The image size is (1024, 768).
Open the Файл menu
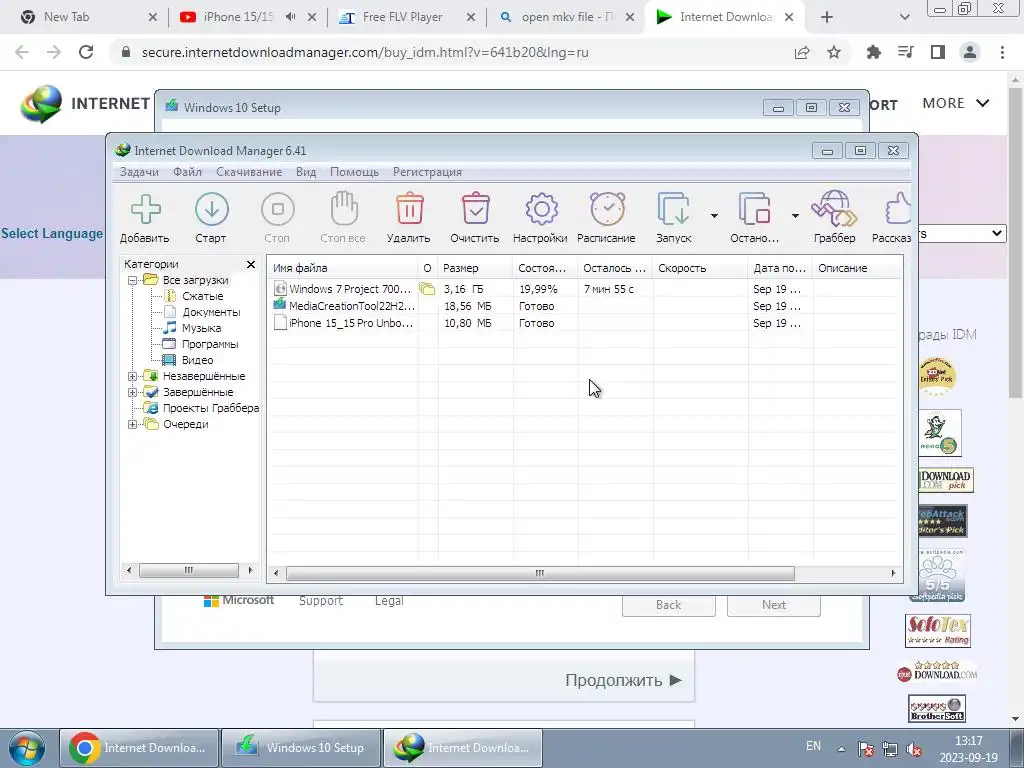pos(187,172)
